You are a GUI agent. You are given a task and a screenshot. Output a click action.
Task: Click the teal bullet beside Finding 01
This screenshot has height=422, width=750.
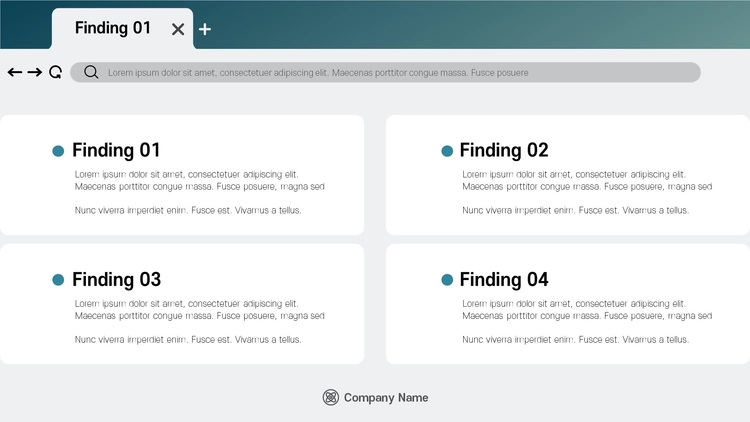pyautogui.click(x=58, y=151)
